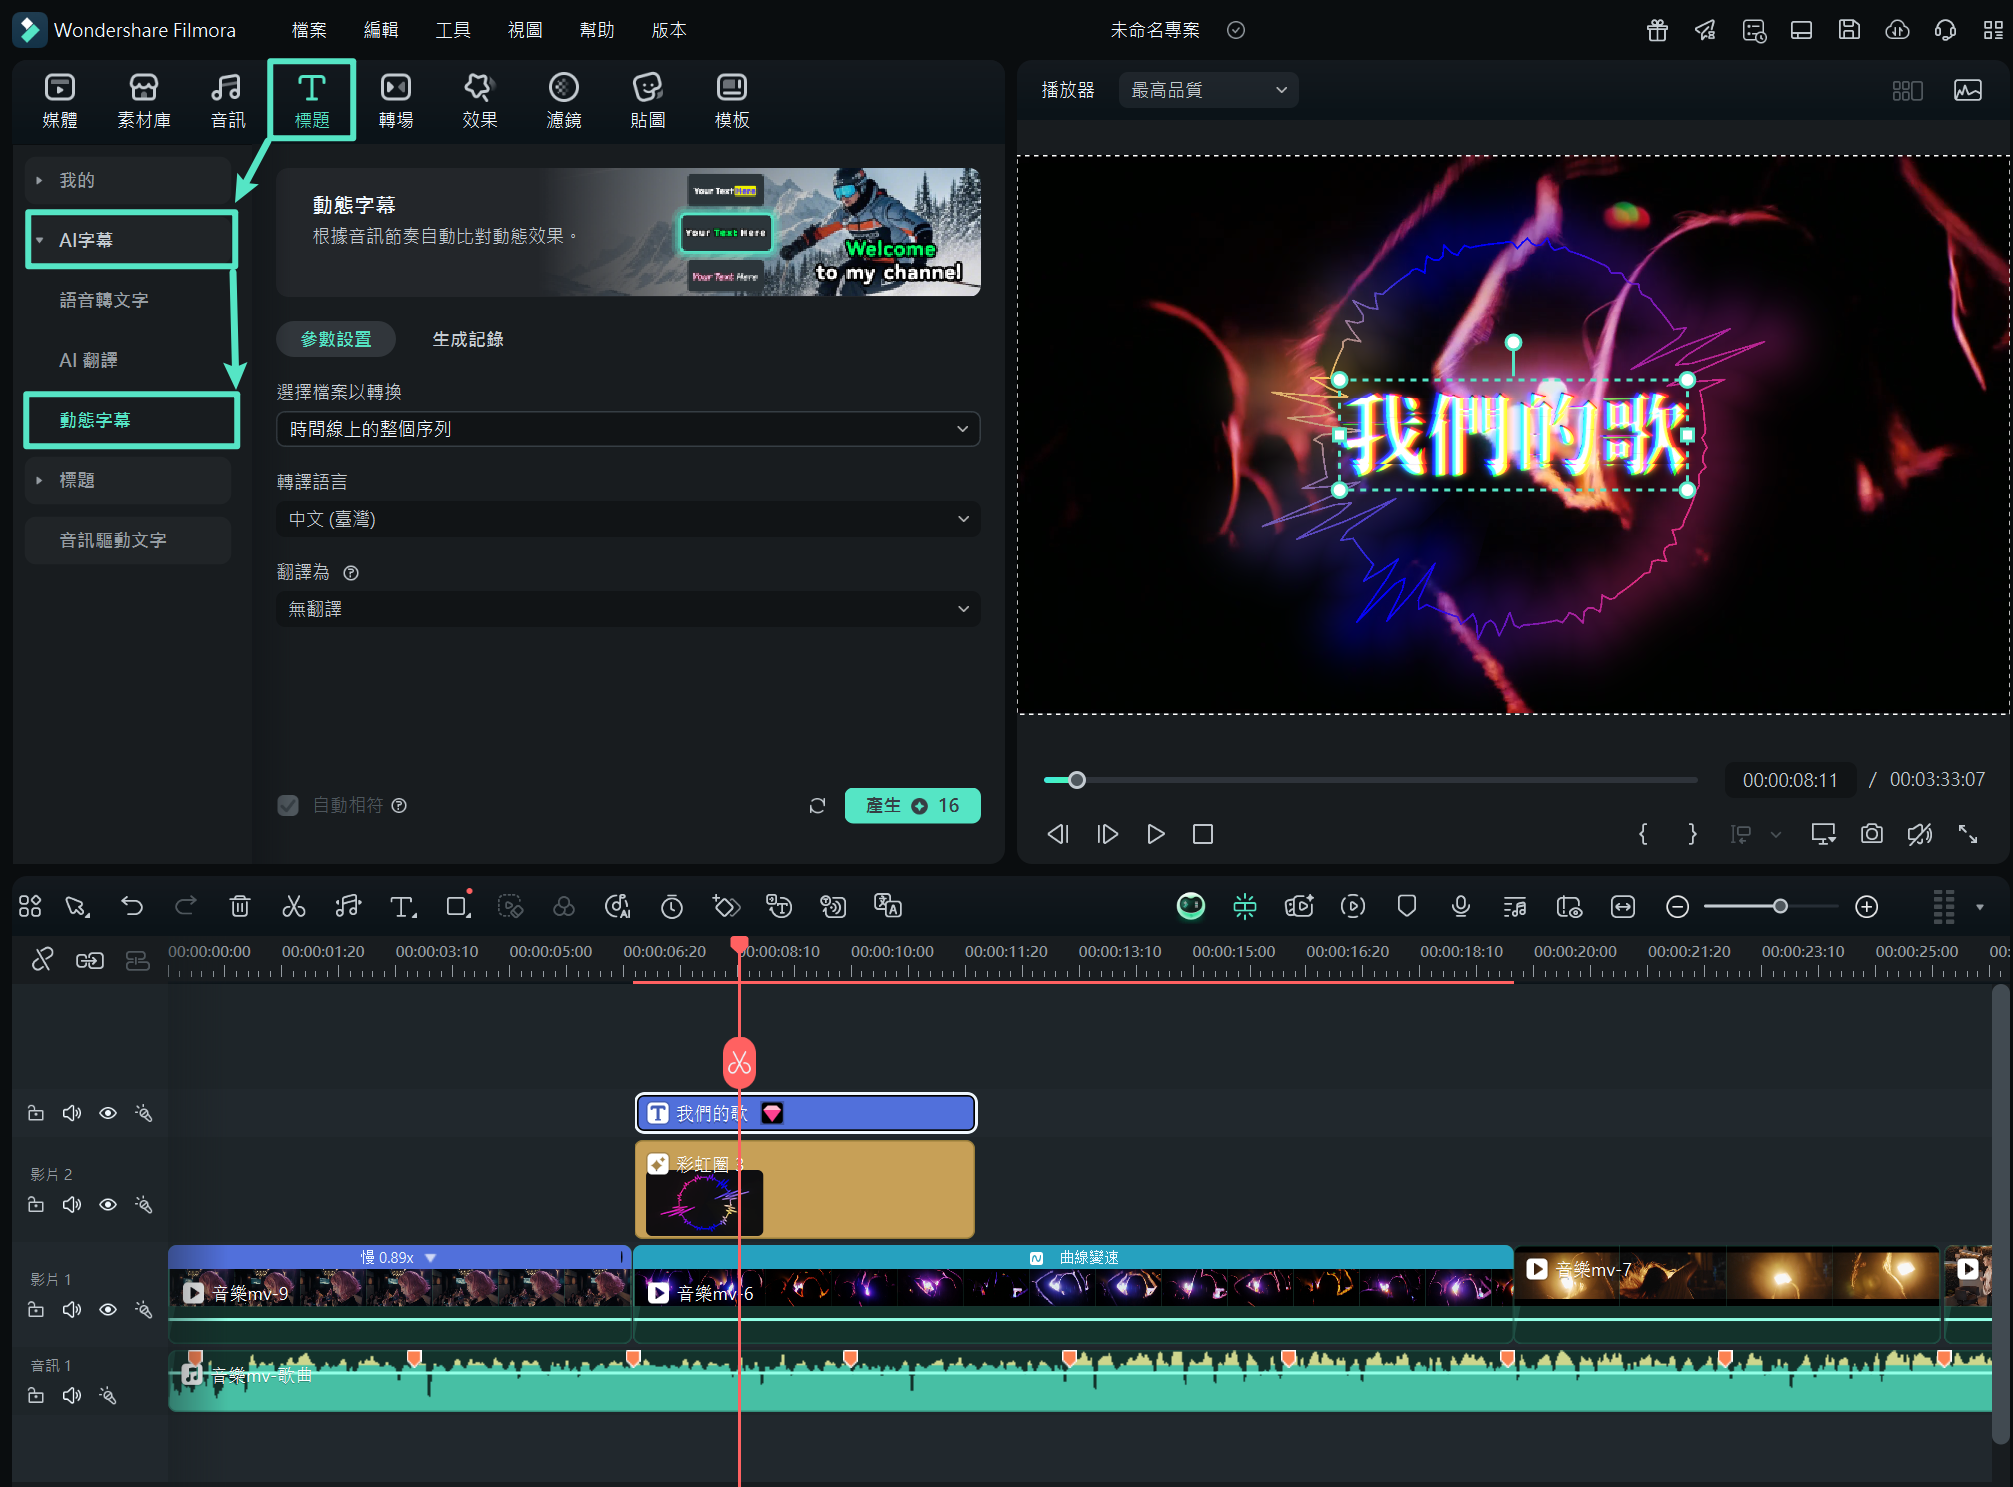
Task: Click the timeline zoom slider
Action: click(x=1771, y=906)
